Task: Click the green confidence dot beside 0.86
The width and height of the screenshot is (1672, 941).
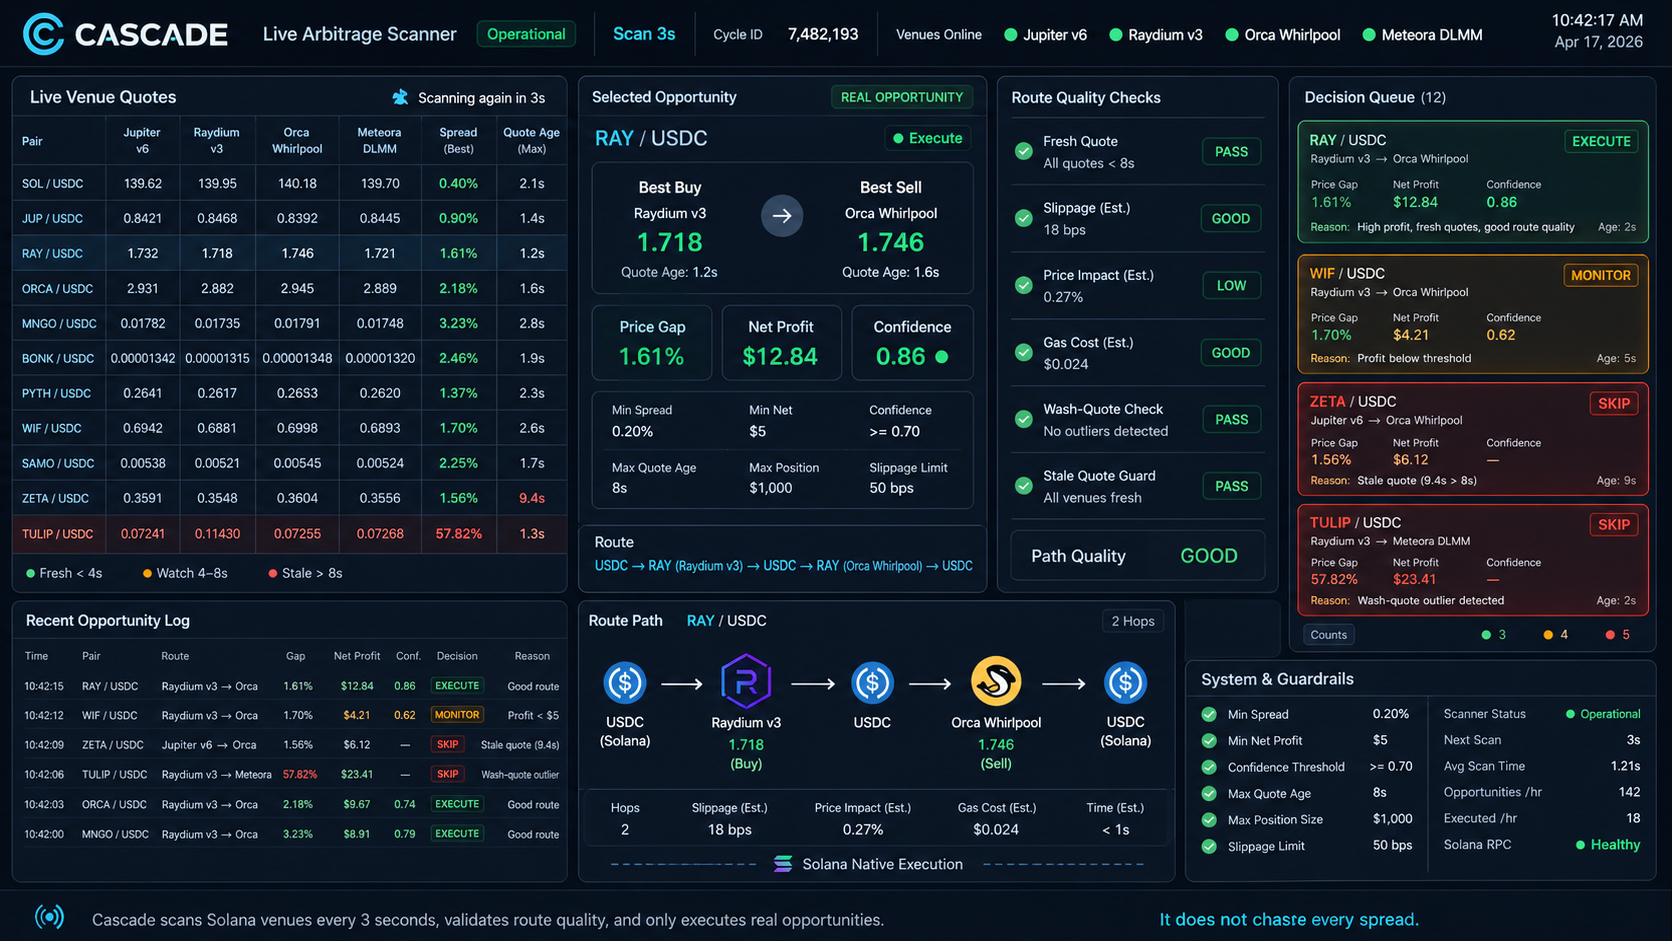Action: pos(941,357)
